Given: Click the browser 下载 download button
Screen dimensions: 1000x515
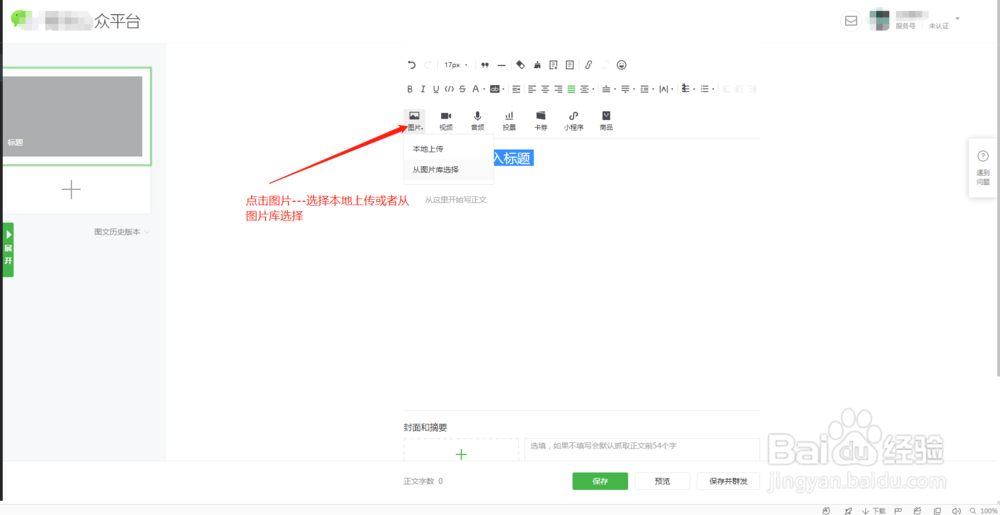Looking at the screenshot, I should pyautogui.click(x=874, y=511).
